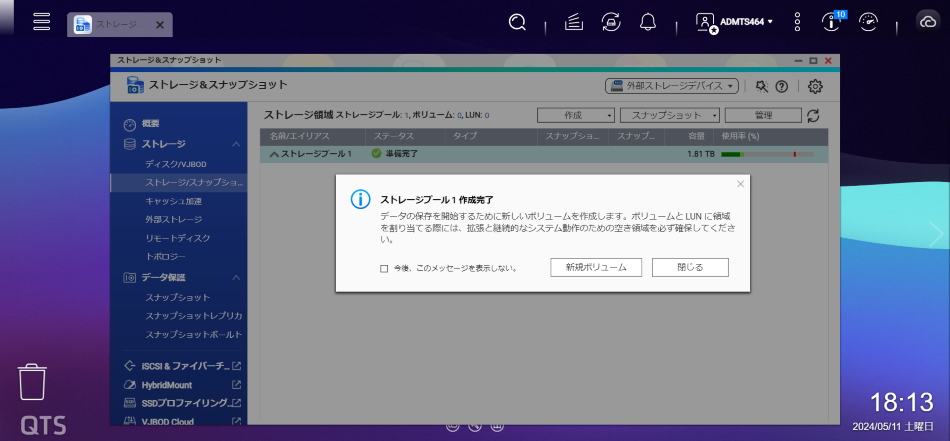Viewport: 950px width, 441px height.
Task: Select 概要 in the sidebar
Action: tap(150, 124)
